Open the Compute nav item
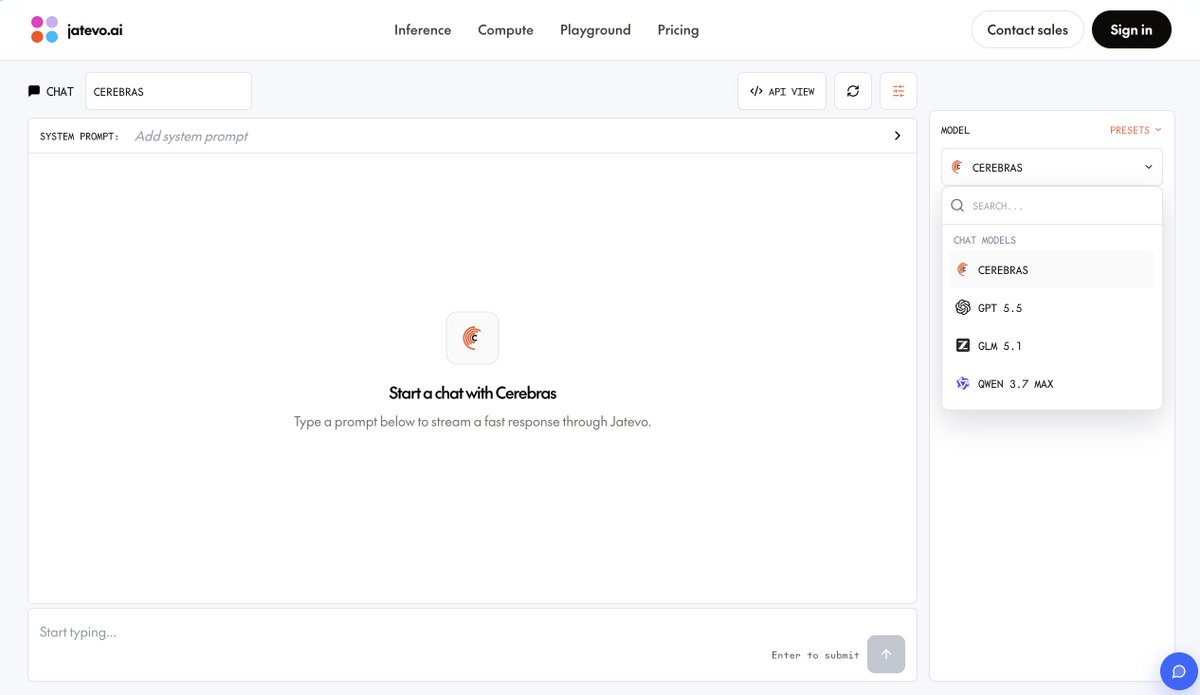This screenshot has height=695, width=1200. (x=506, y=30)
